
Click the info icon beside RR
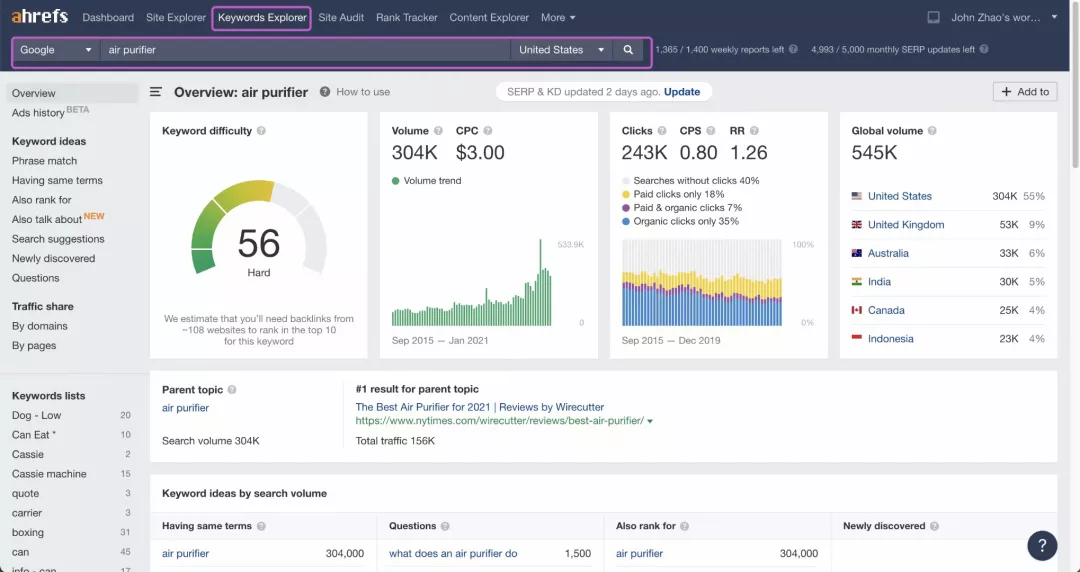pyautogui.click(x=754, y=131)
